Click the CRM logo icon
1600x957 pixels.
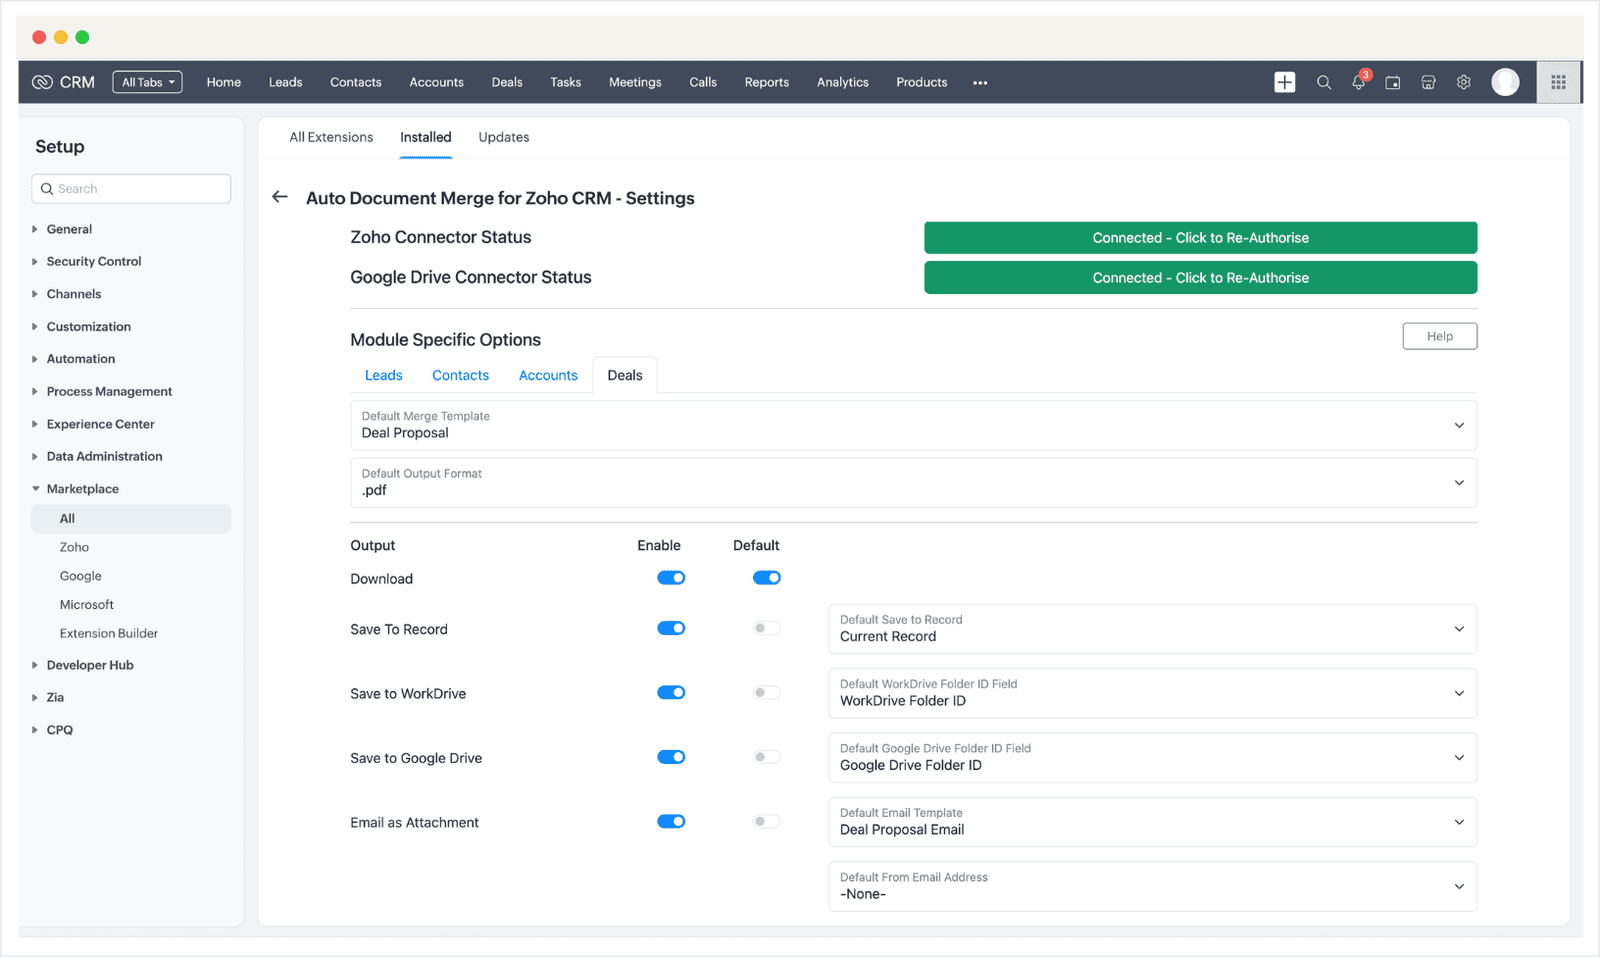coord(42,82)
